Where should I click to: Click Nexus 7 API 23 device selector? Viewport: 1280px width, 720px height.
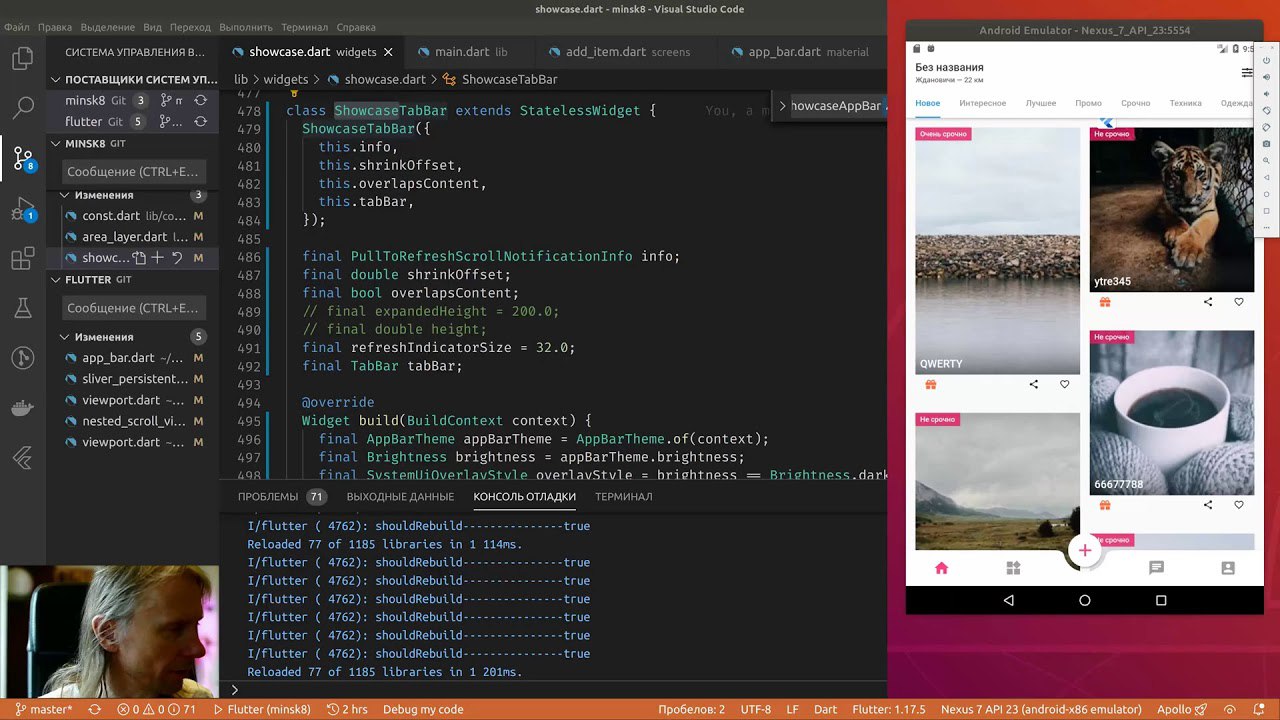pyautogui.click(x=1041, y=710)
